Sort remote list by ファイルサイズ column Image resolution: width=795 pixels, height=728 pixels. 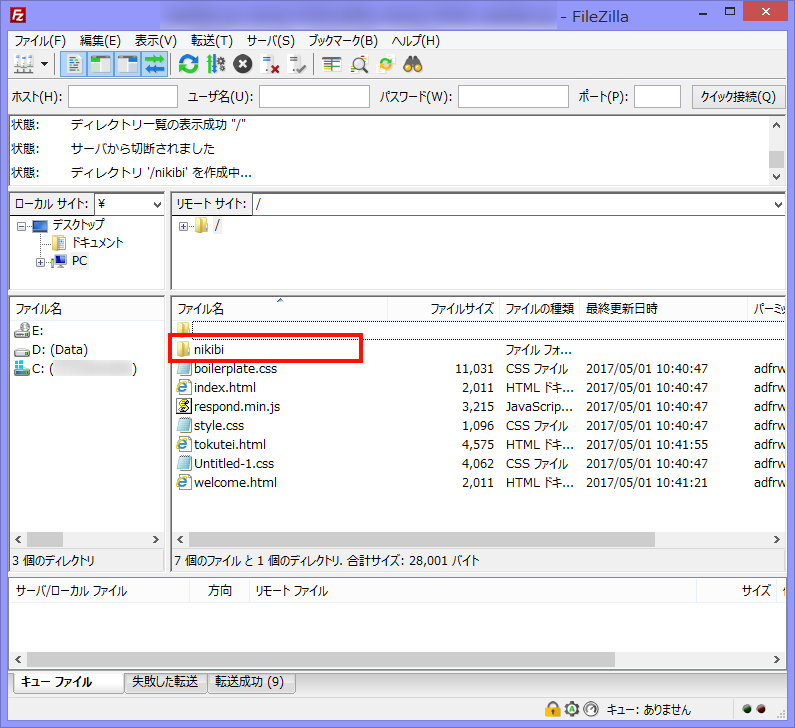(x=444, y=309)
